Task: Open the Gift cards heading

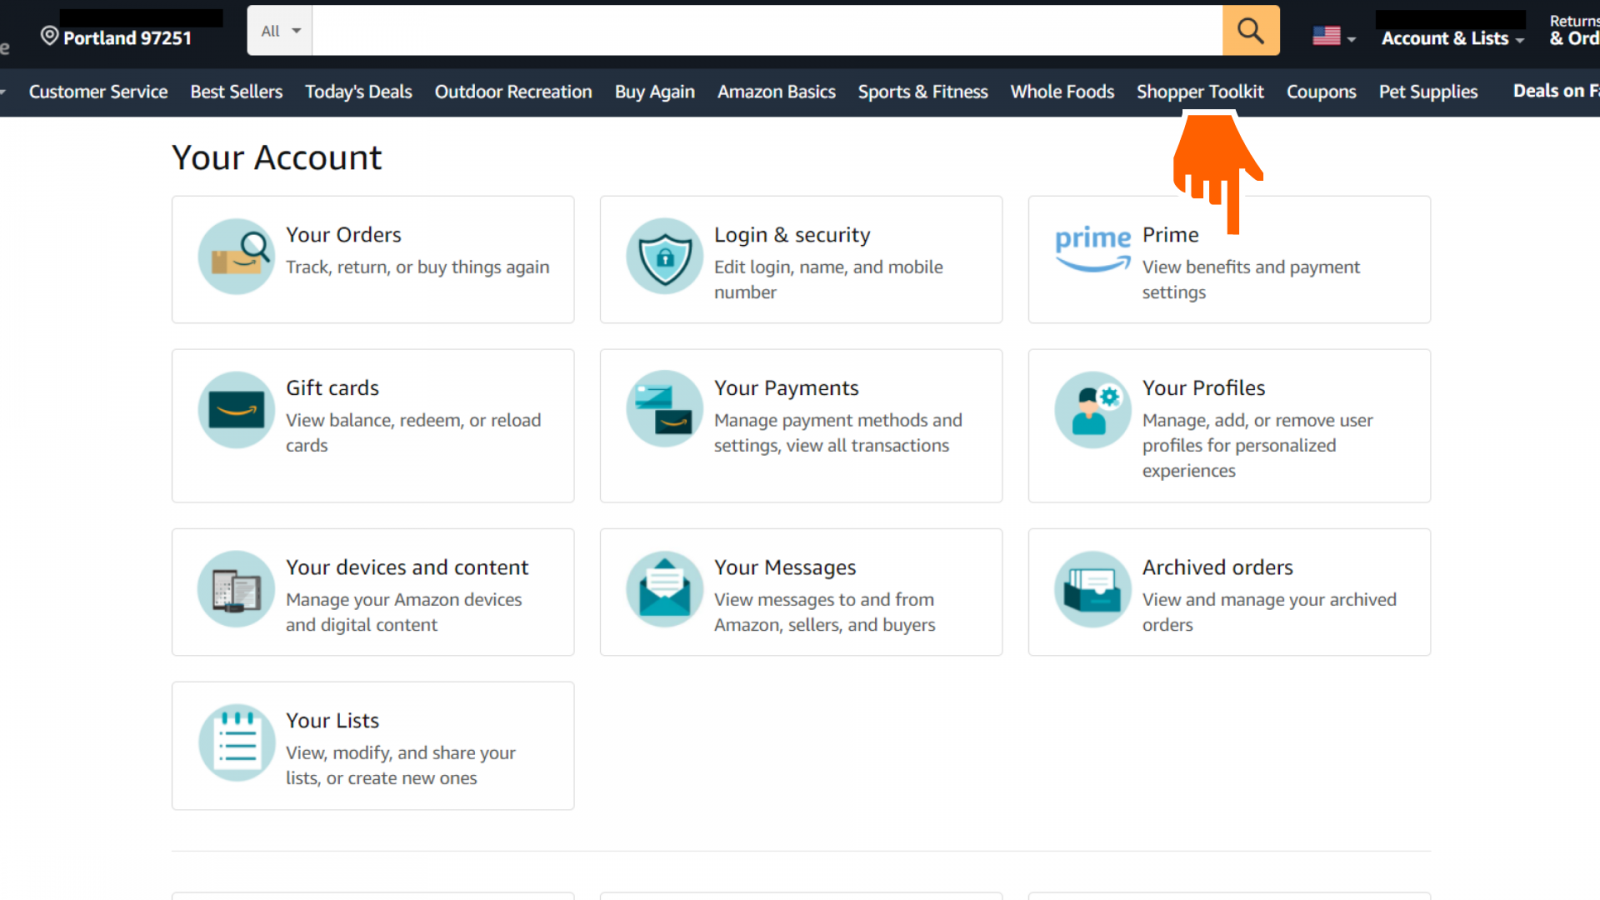Action: 332,388
